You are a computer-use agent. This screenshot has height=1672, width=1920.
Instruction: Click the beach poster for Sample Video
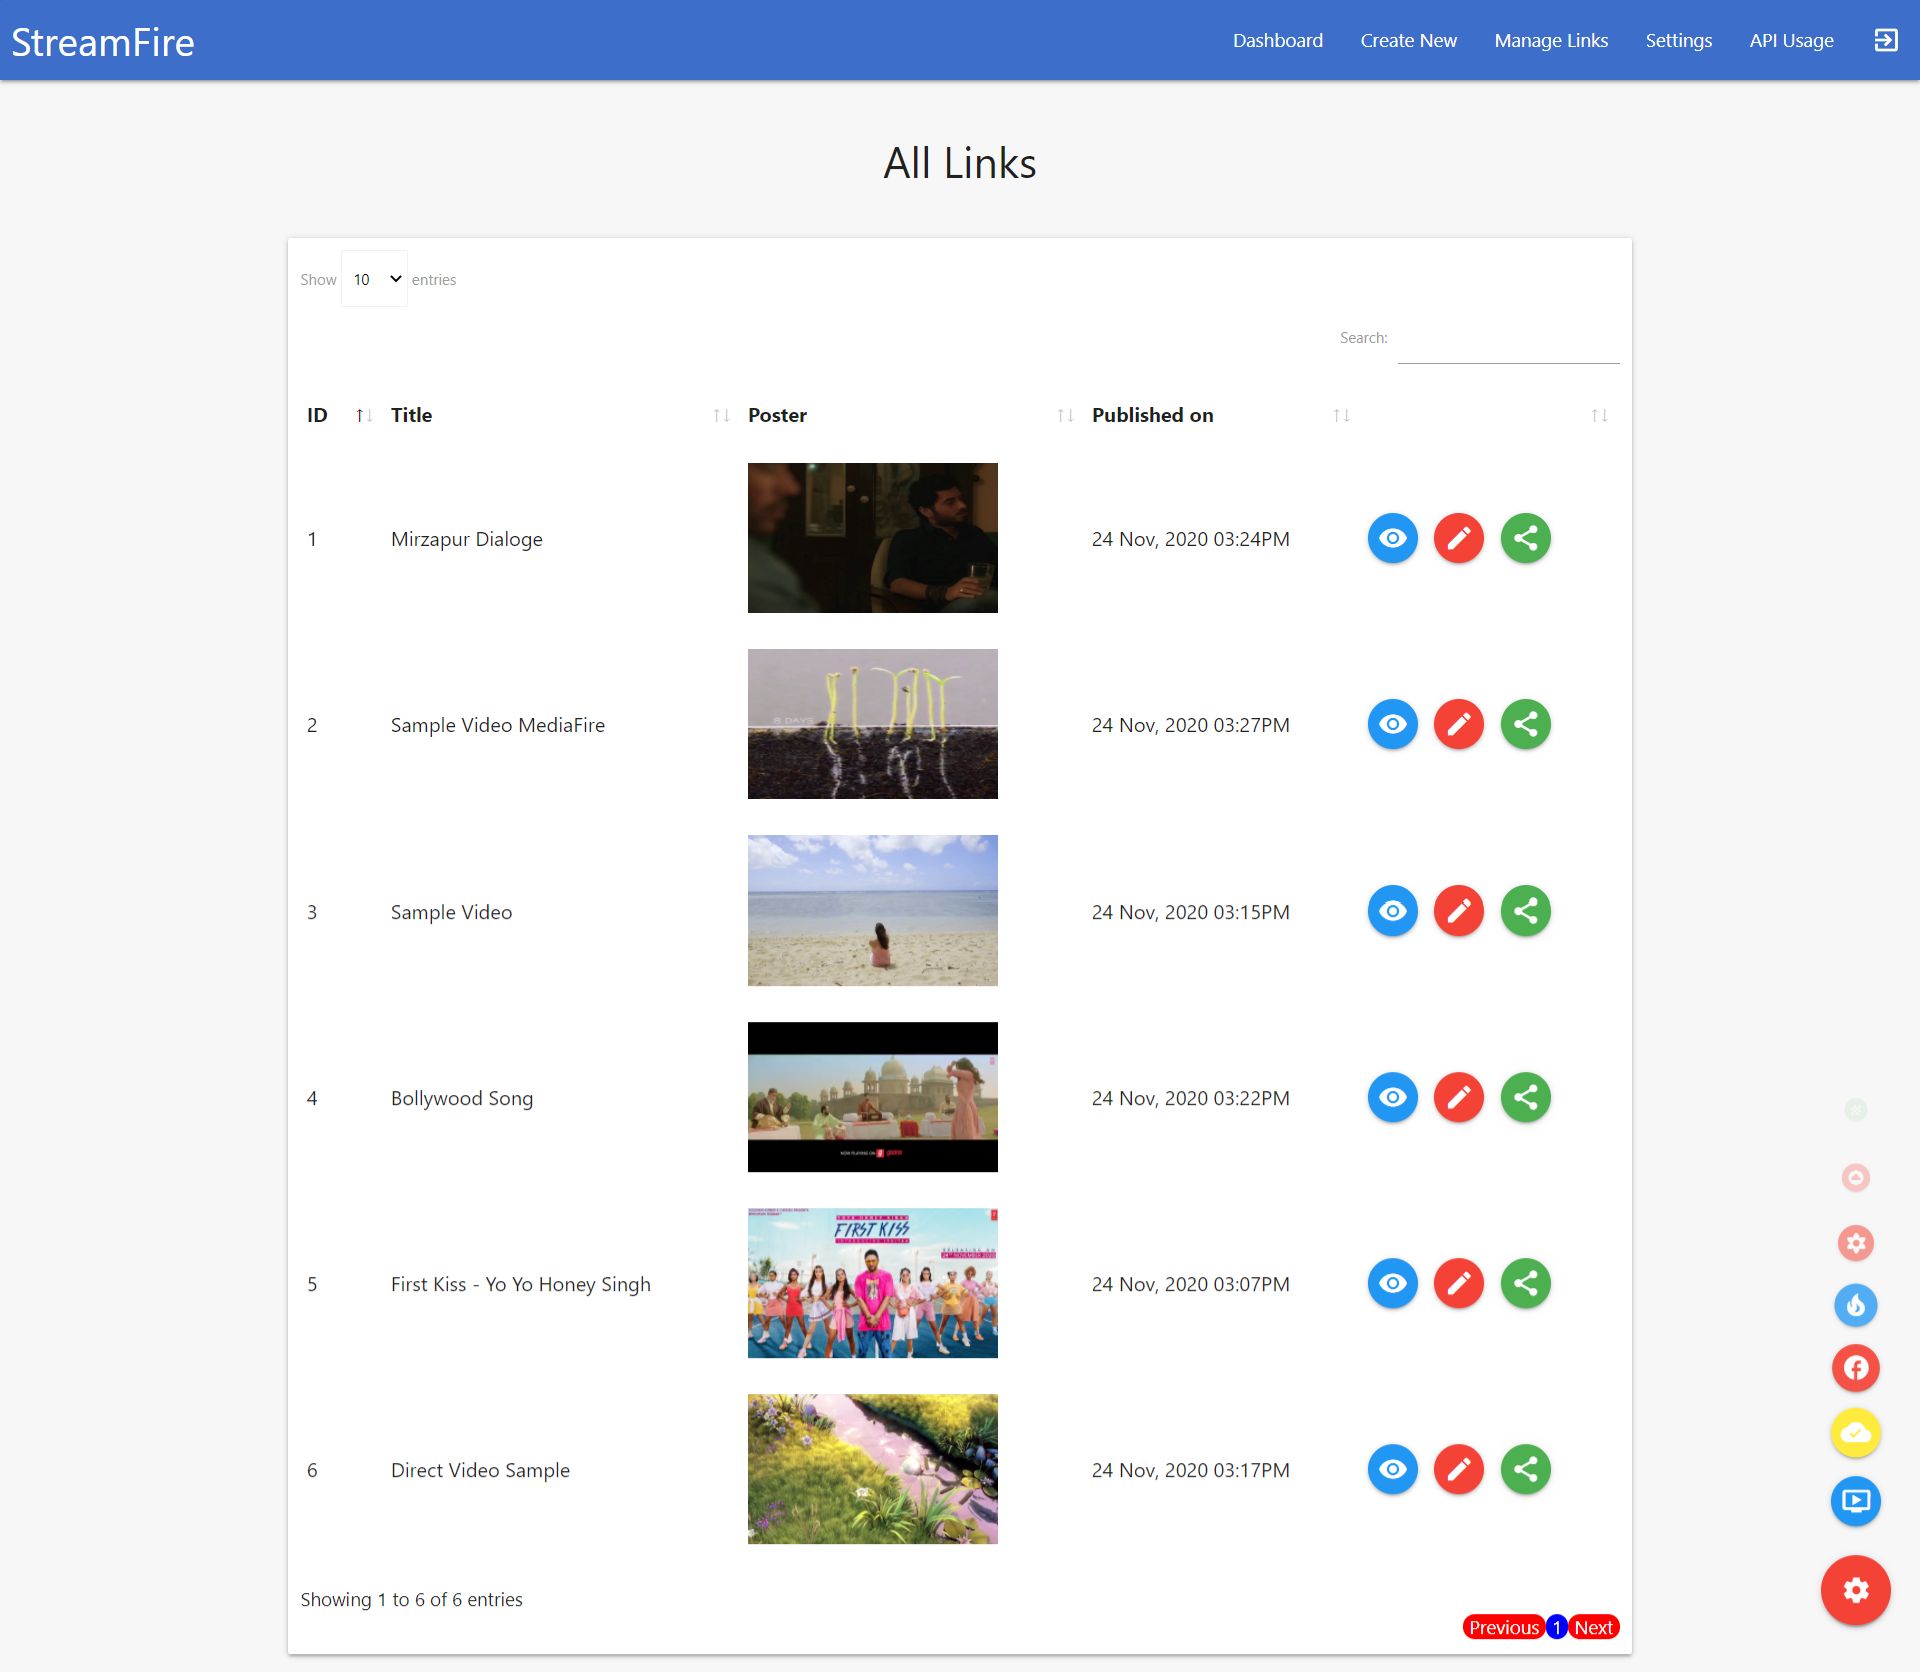872,911
